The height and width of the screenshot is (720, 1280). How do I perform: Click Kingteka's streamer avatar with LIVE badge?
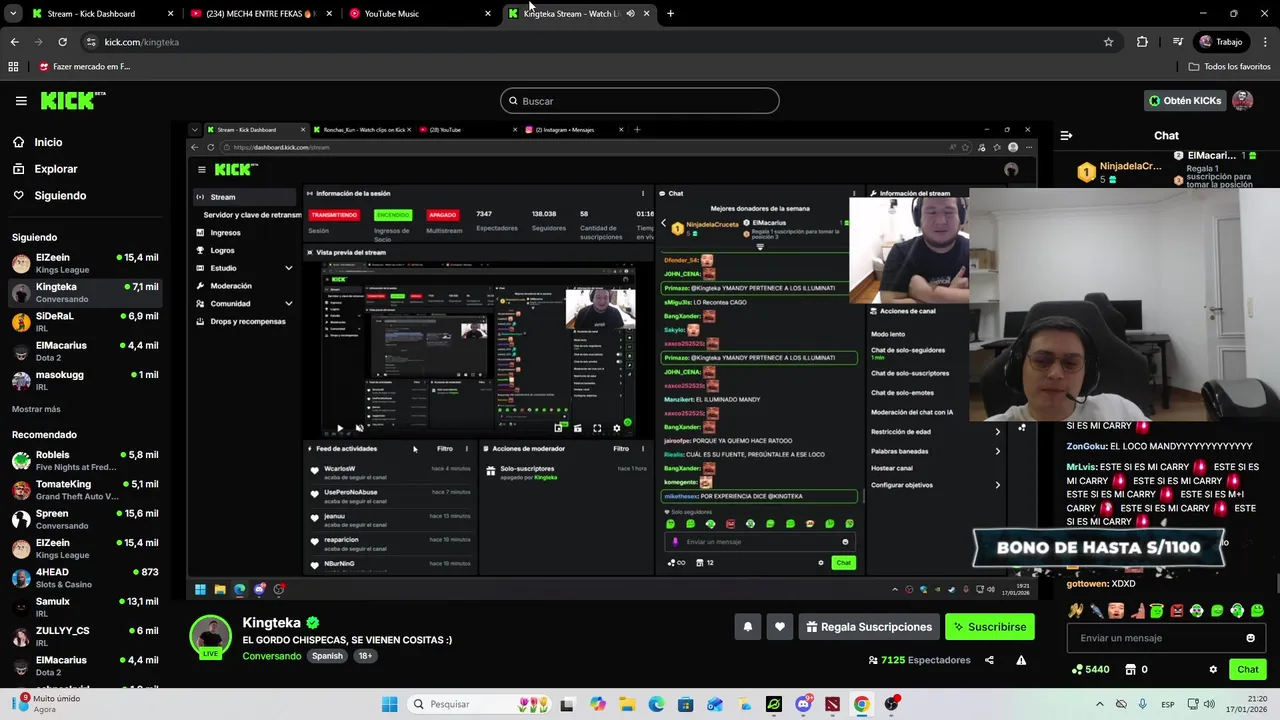pyautogui.click(x=211, y=636)
